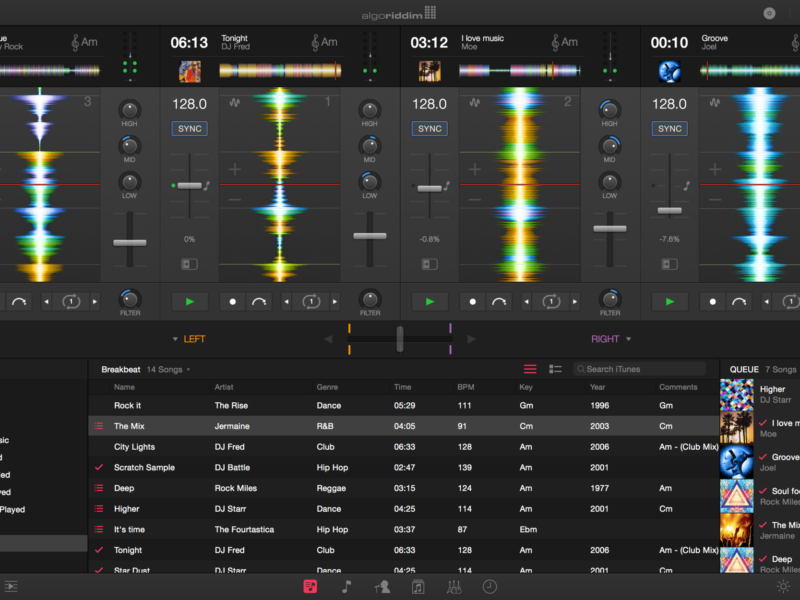Open the iTunes music library tab
Screen dimensions: 800x600
coord(346,587)
